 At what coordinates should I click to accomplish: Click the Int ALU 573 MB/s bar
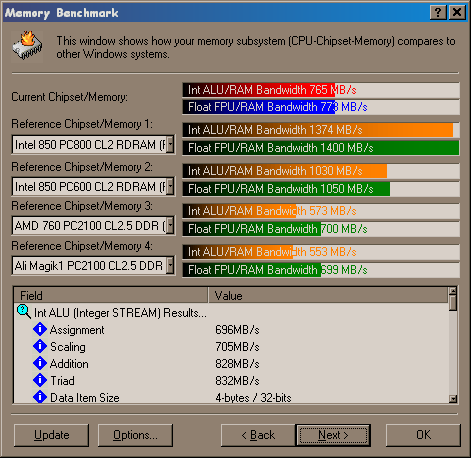321,211
